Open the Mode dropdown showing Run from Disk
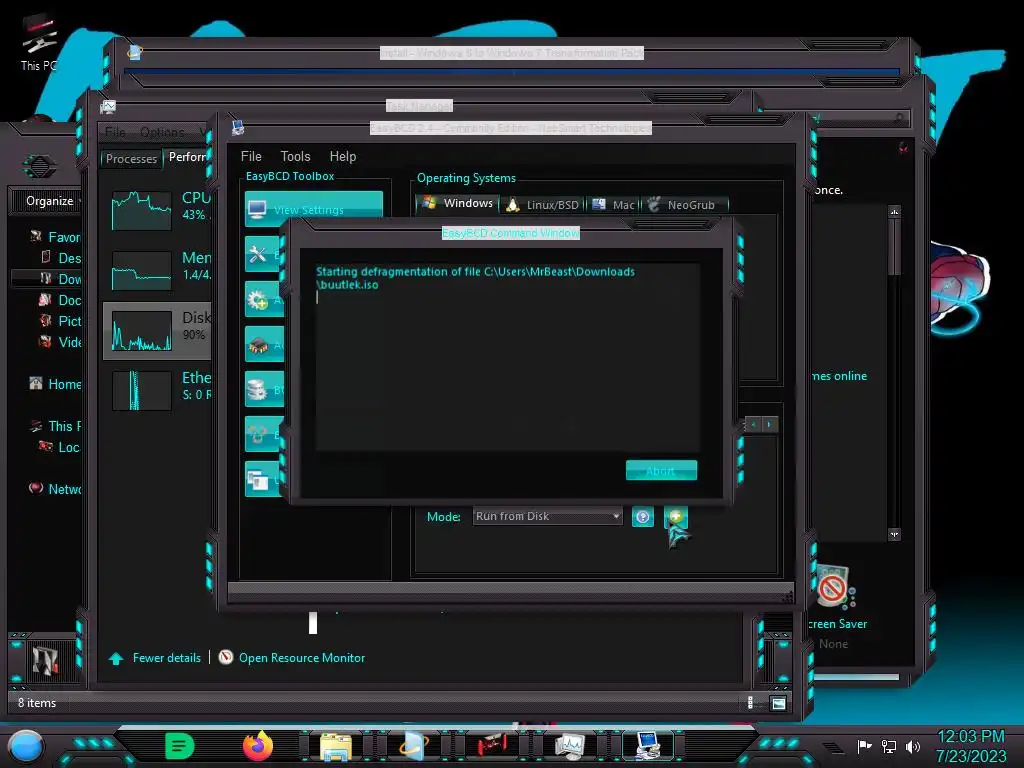The height and width of the screenshot is (768, 1024). point(547,516)
